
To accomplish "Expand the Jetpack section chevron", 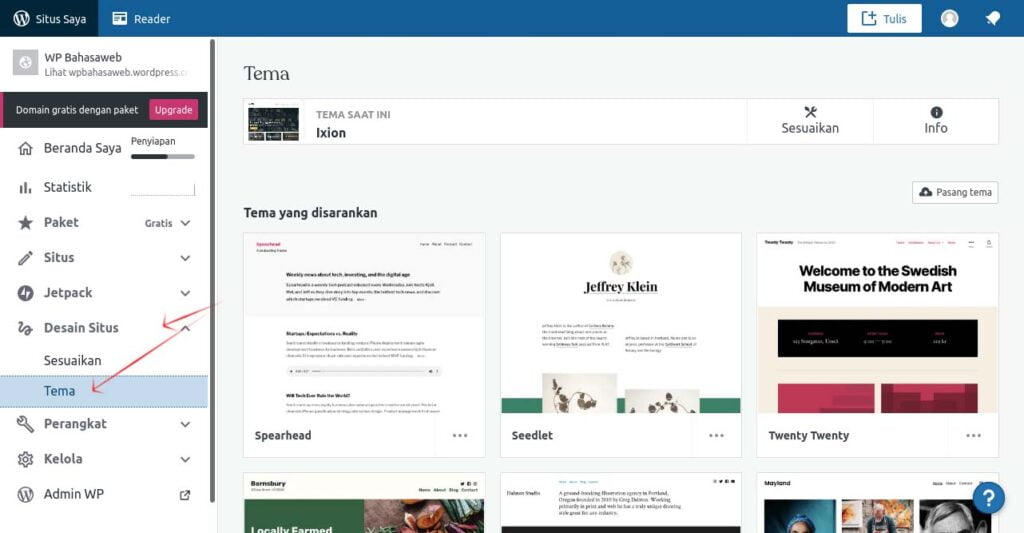I will [185, 293].
